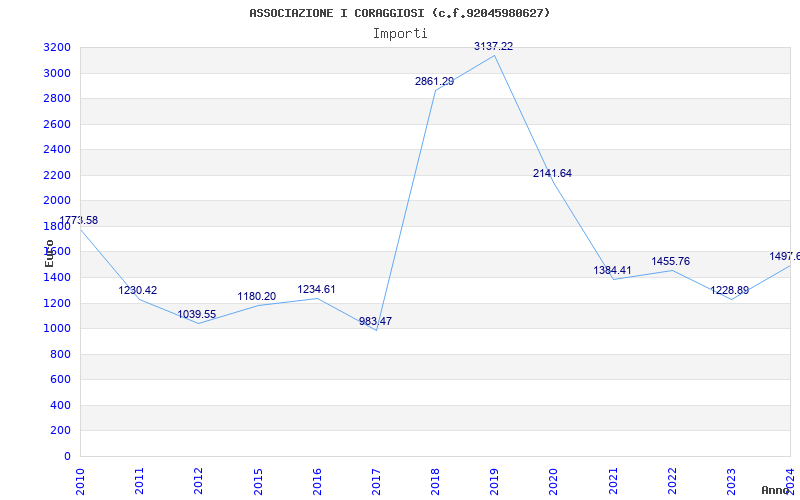Click x-axis year 2021
800x500 pixels.
coord(613,481)
